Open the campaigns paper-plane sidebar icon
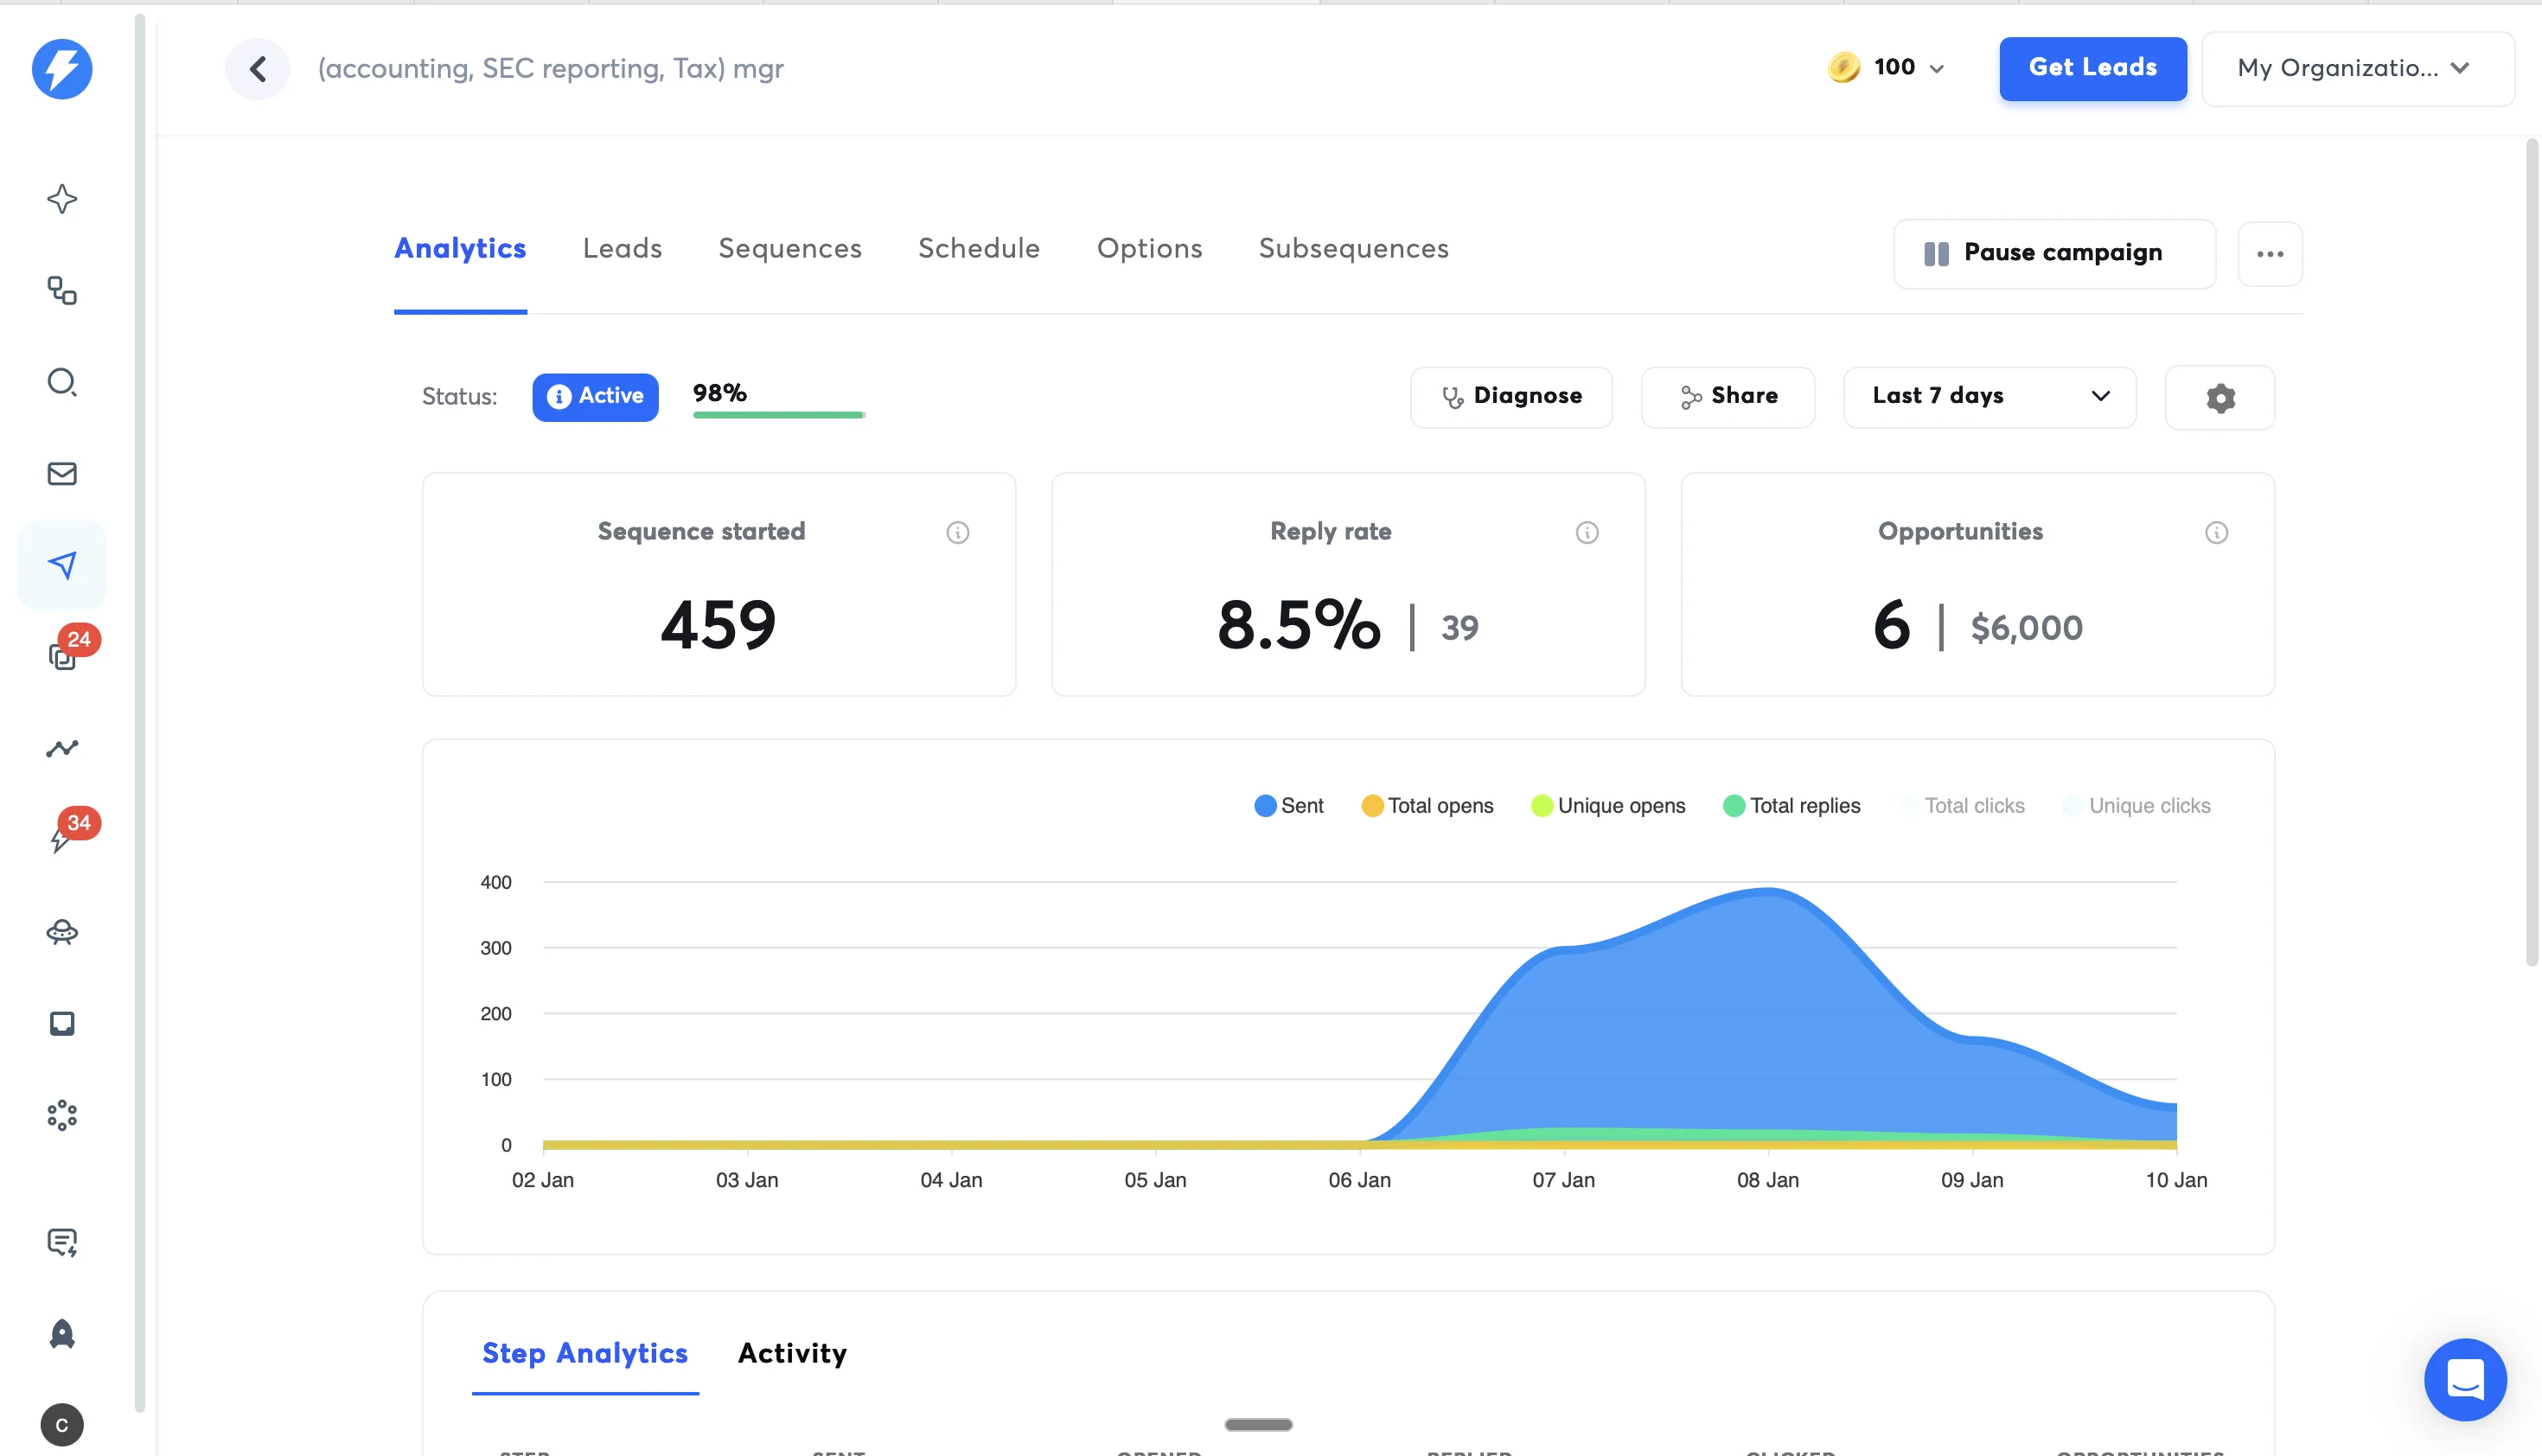The image size is (2542, 1456). point(62,565)
